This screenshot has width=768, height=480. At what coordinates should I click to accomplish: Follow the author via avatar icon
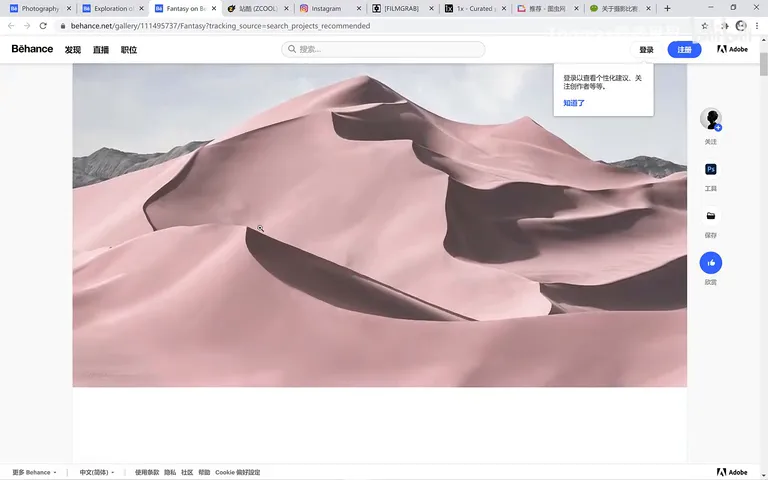coord(711,119)
